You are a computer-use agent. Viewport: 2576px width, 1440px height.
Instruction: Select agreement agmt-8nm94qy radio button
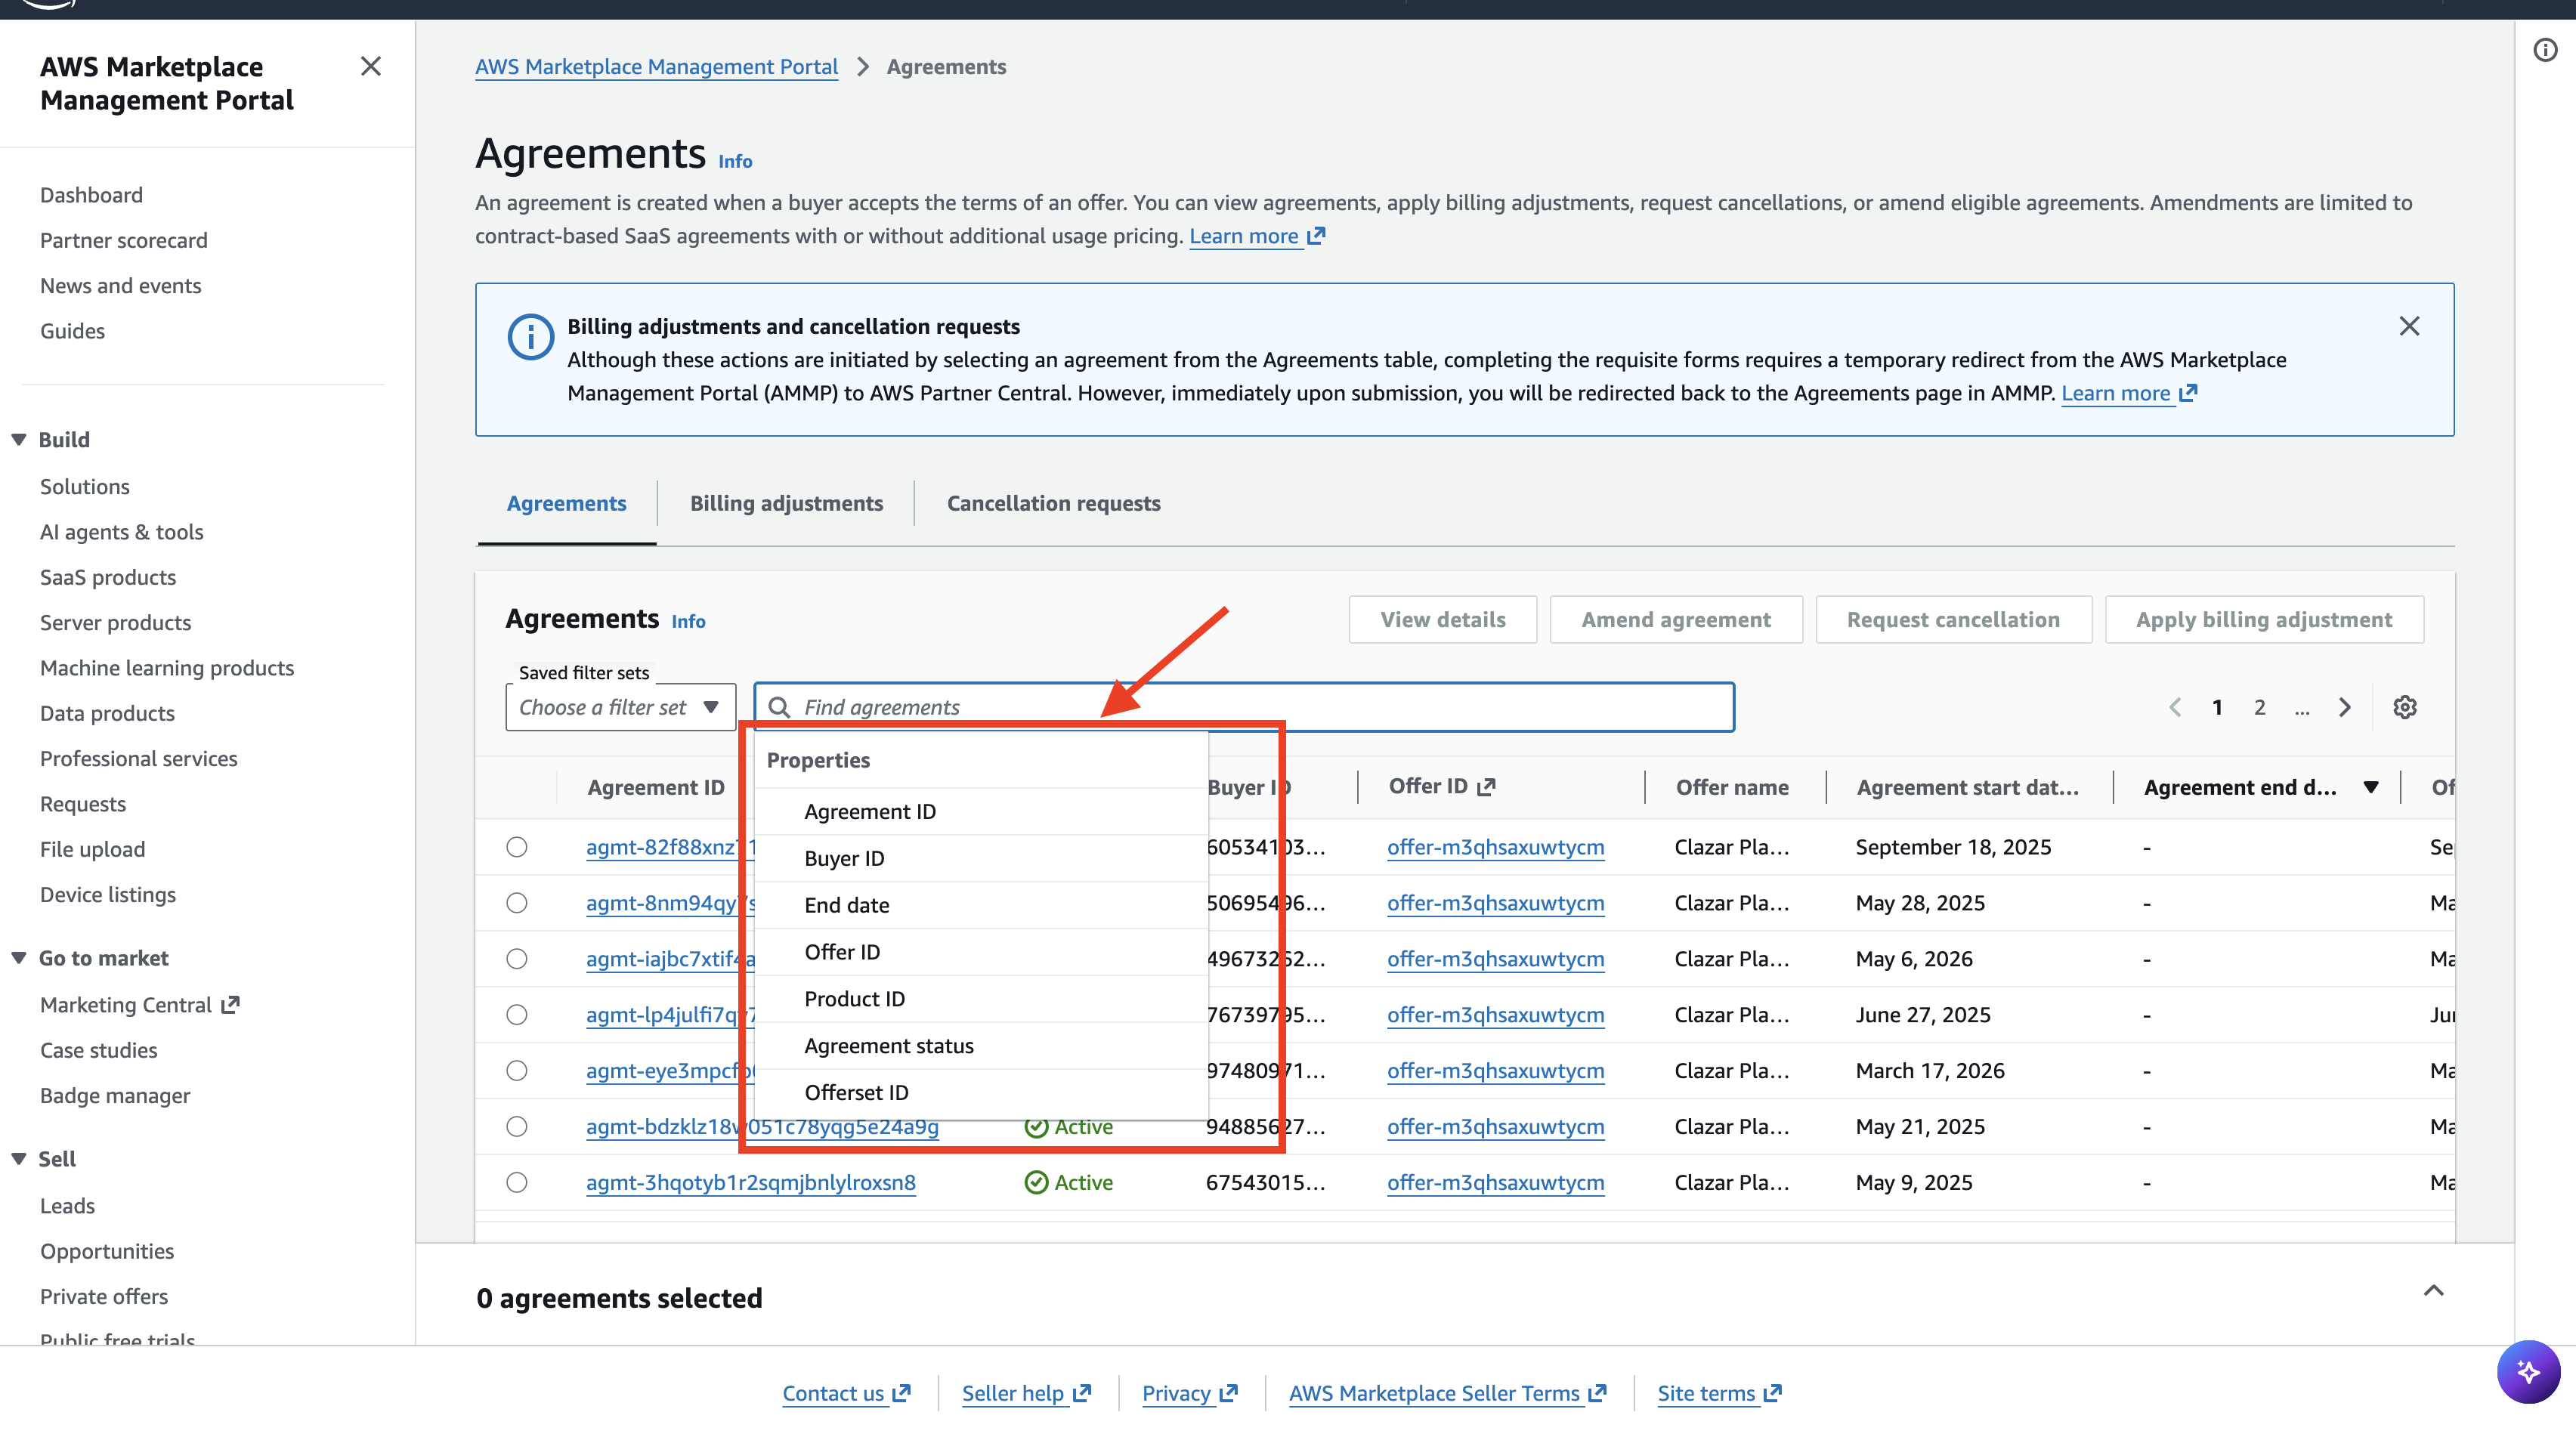tap(516, 903)
